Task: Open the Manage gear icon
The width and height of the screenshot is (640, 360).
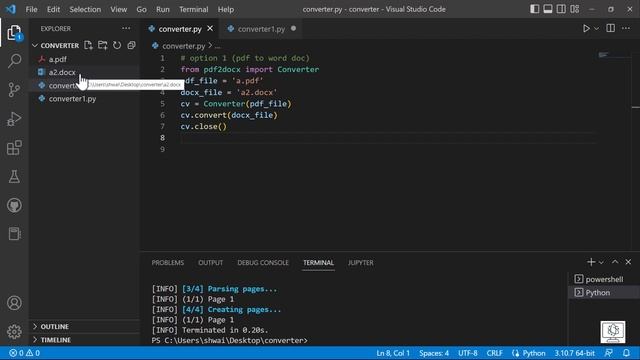Action: pos(14,331)
